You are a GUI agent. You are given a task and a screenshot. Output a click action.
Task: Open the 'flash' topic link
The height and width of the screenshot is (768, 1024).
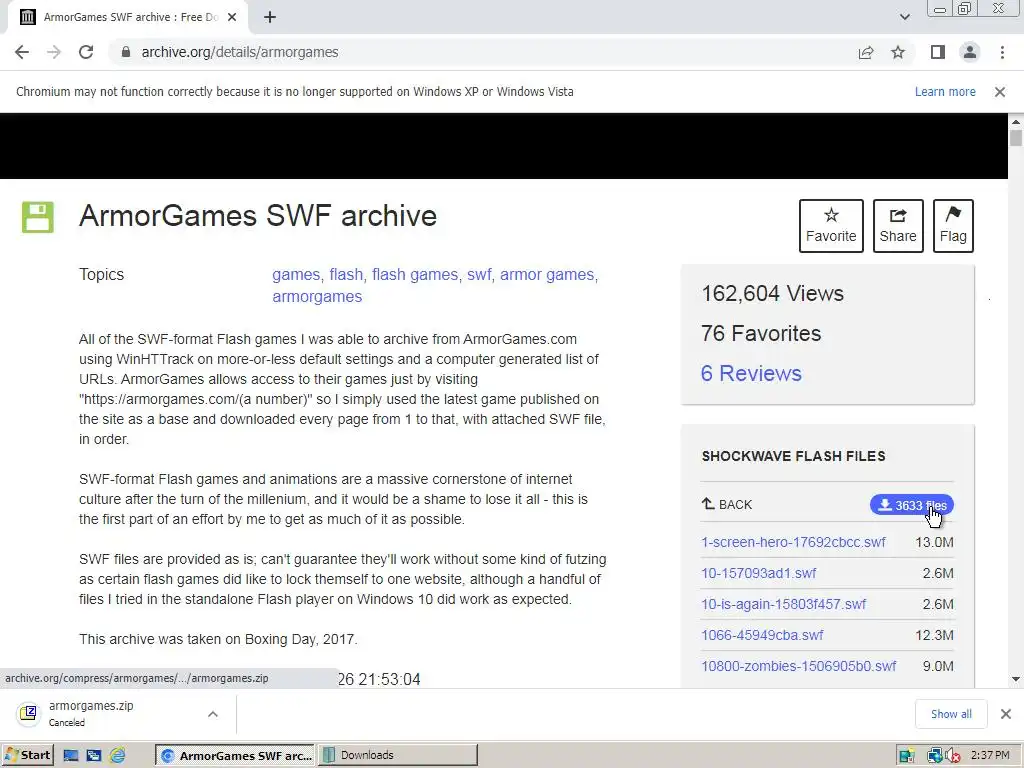point(346,274)
